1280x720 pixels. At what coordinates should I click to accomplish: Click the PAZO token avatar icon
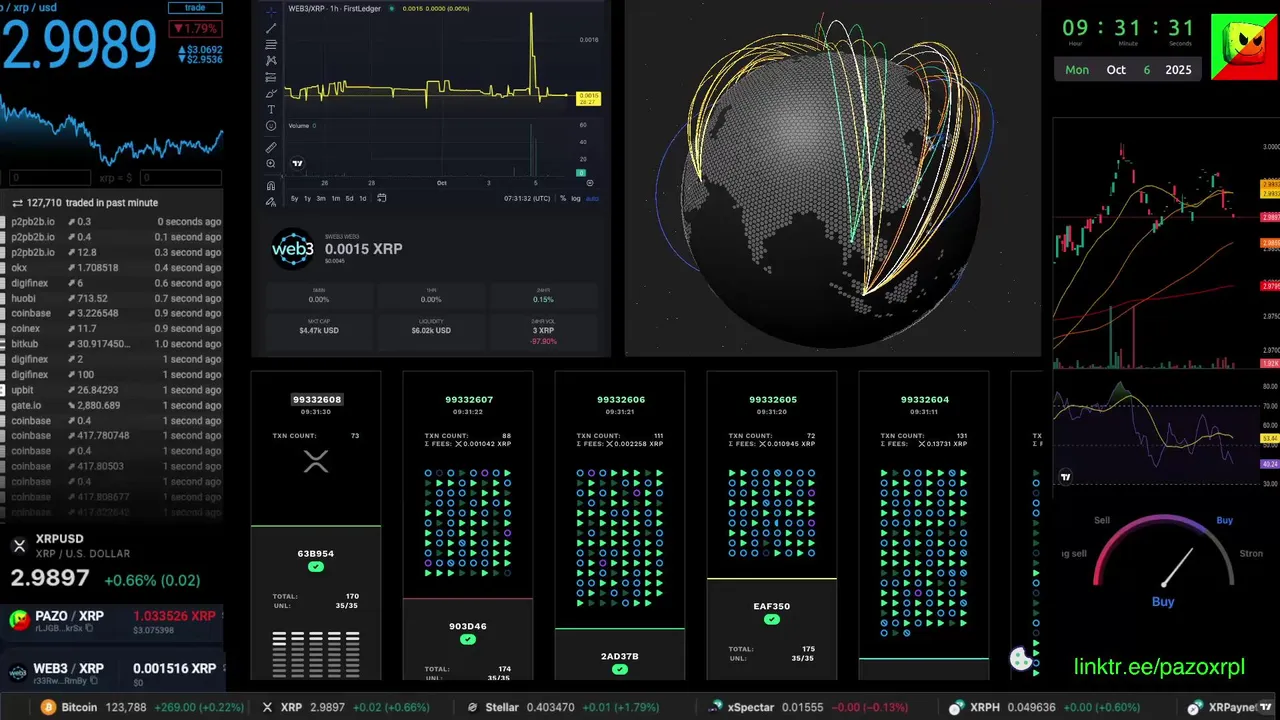tap(18, 622)
